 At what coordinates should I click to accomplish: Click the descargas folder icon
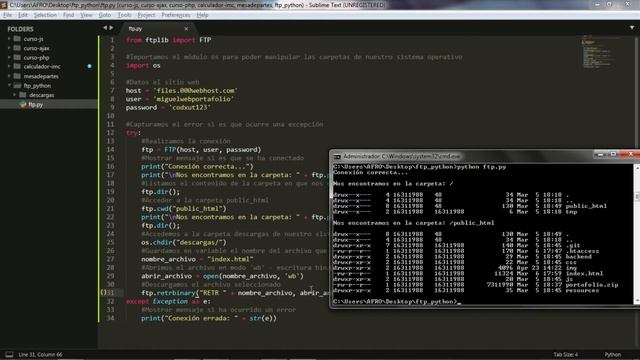(x=23, y=95)
